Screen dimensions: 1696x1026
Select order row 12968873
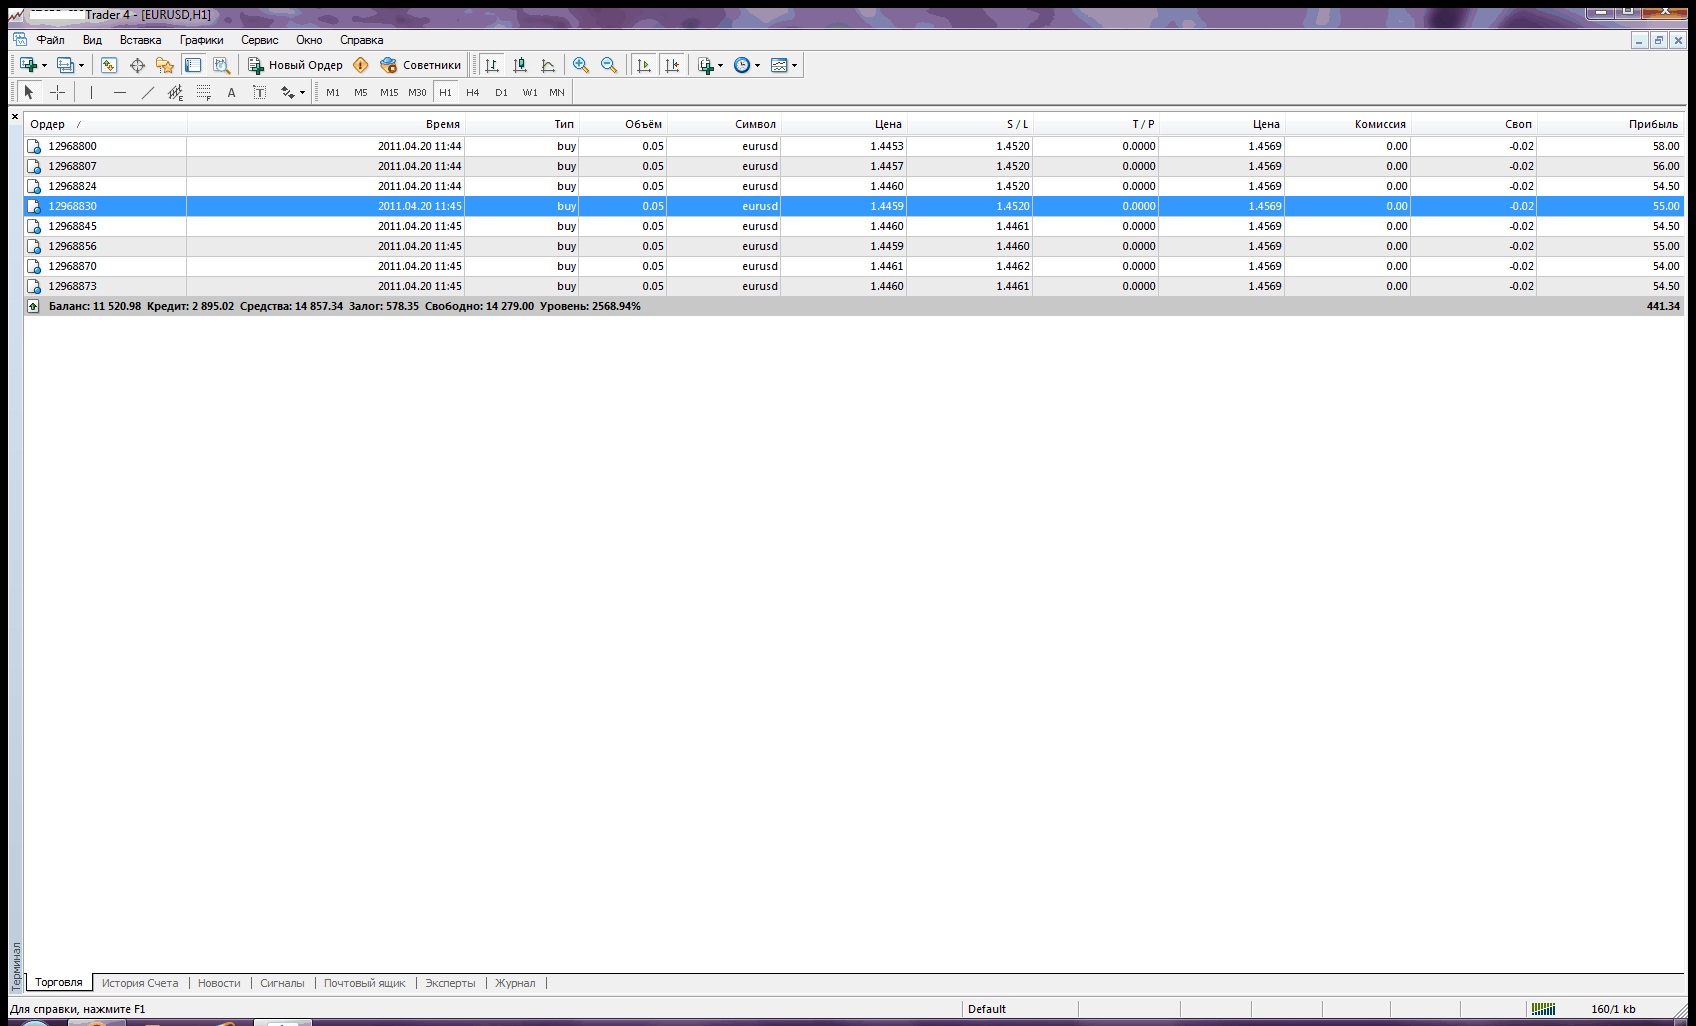click(854, 286)
